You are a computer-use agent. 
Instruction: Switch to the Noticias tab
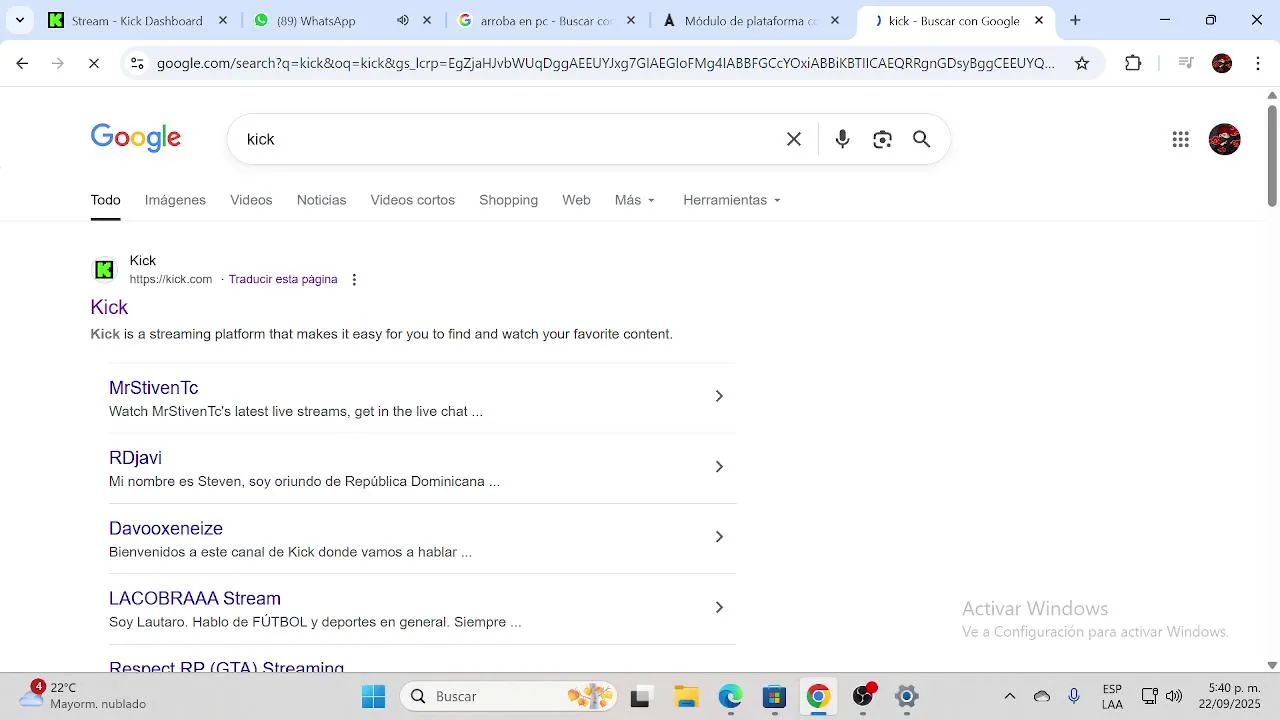tap(321, 200)
